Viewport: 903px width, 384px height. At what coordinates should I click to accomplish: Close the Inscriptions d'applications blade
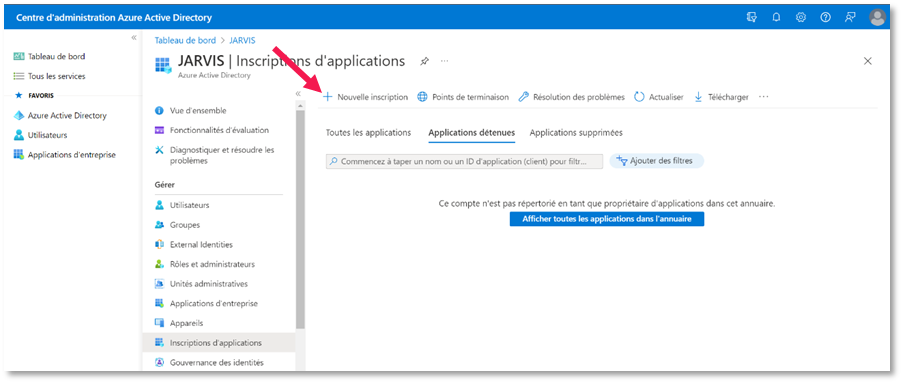point(868,61)
